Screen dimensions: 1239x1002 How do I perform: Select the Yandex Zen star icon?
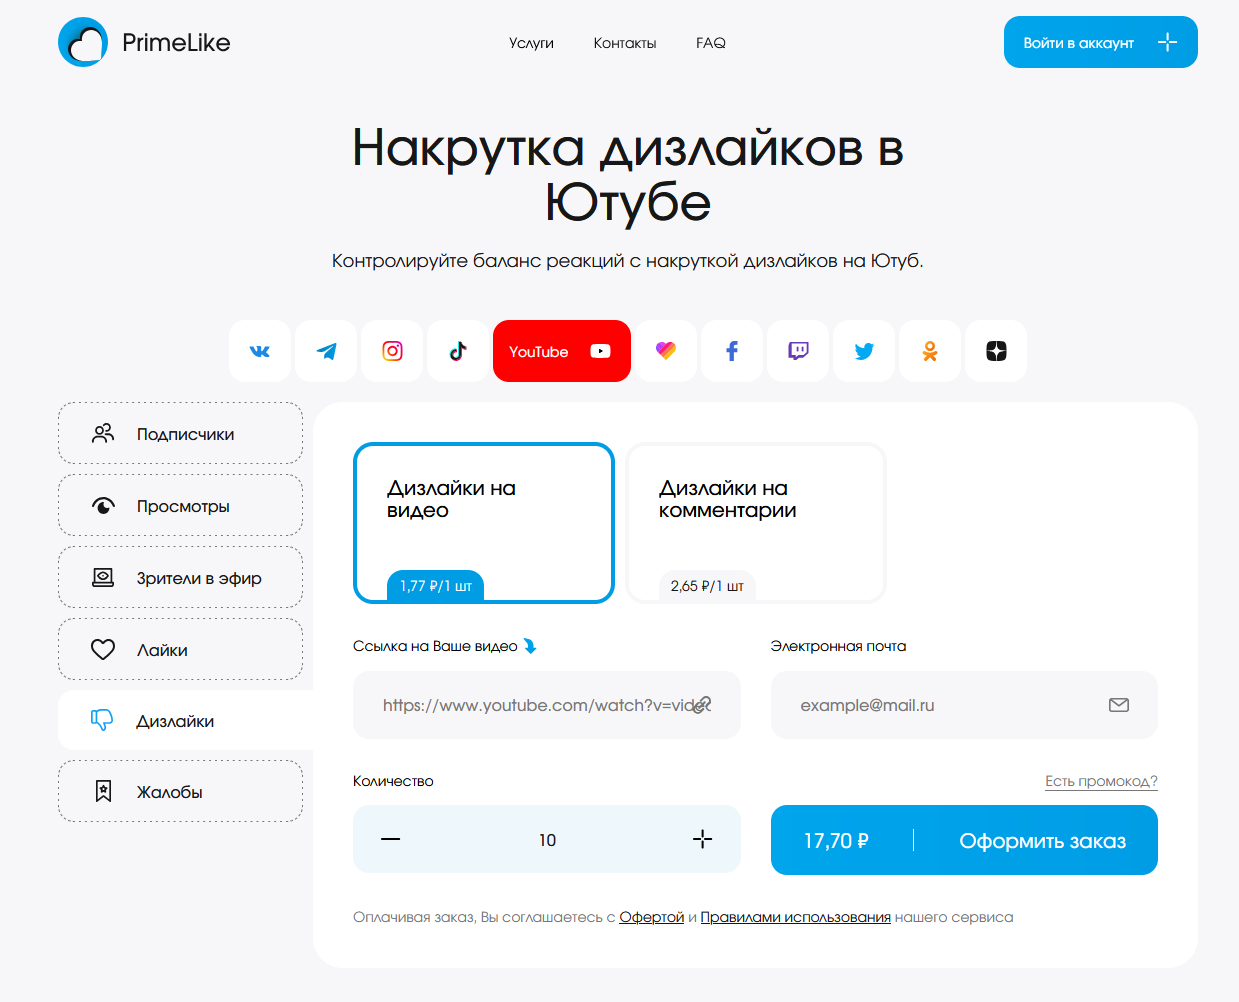996,351
